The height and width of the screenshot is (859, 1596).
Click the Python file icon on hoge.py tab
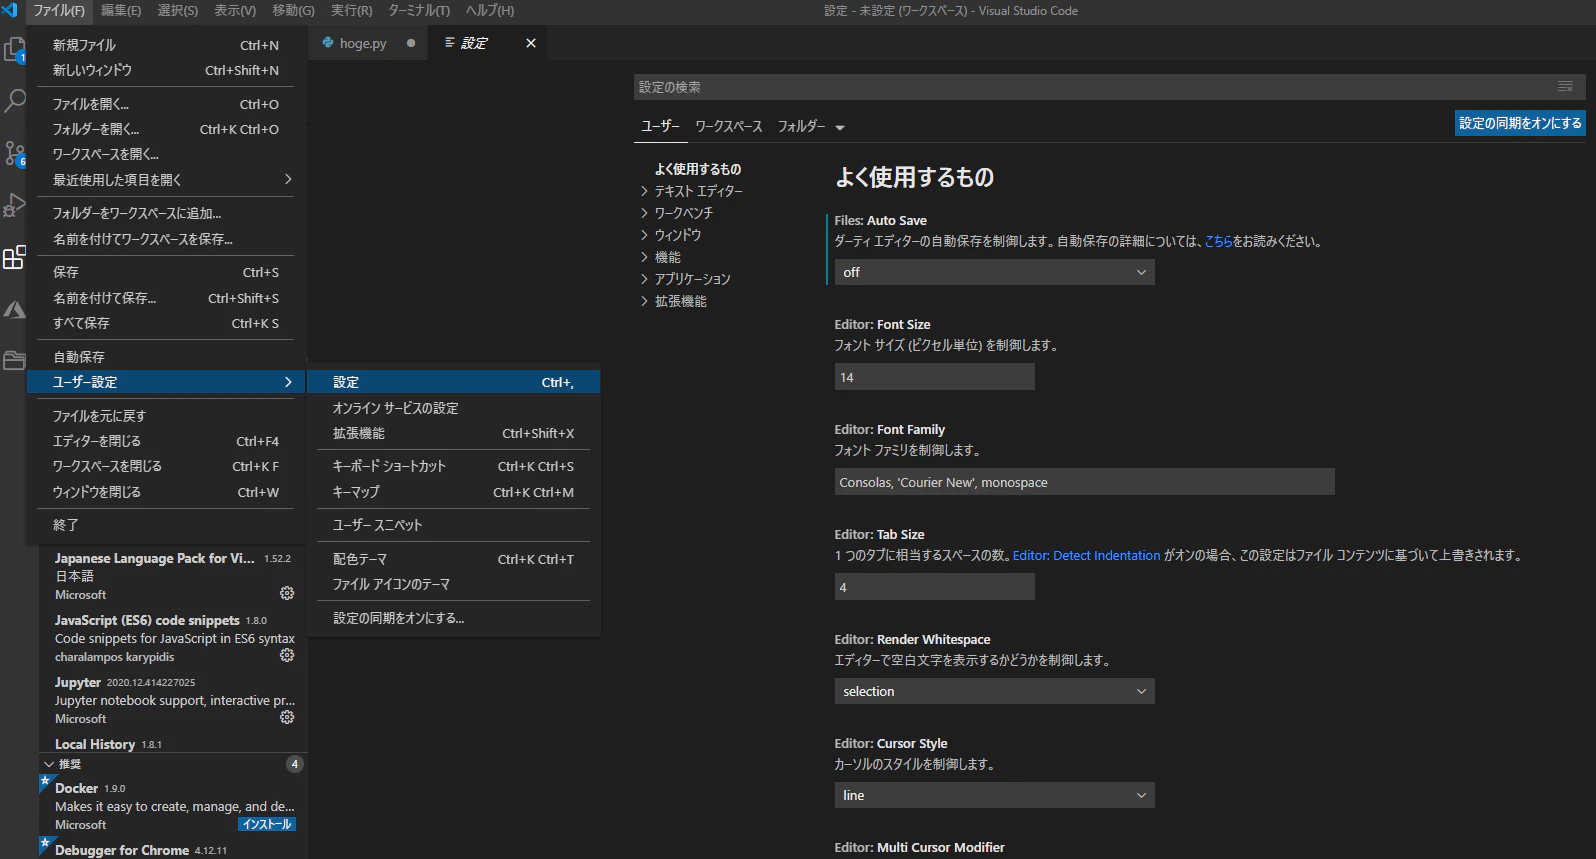(328, 43)
